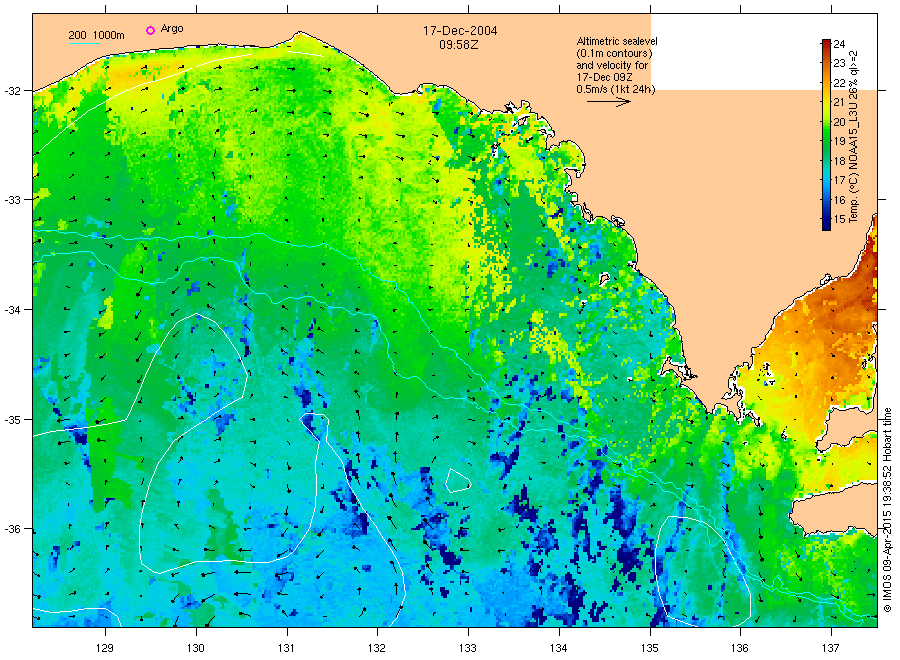
Task: Click the small closed white contour near 133E
Action: pyautogui.click(x=457, y=481)
